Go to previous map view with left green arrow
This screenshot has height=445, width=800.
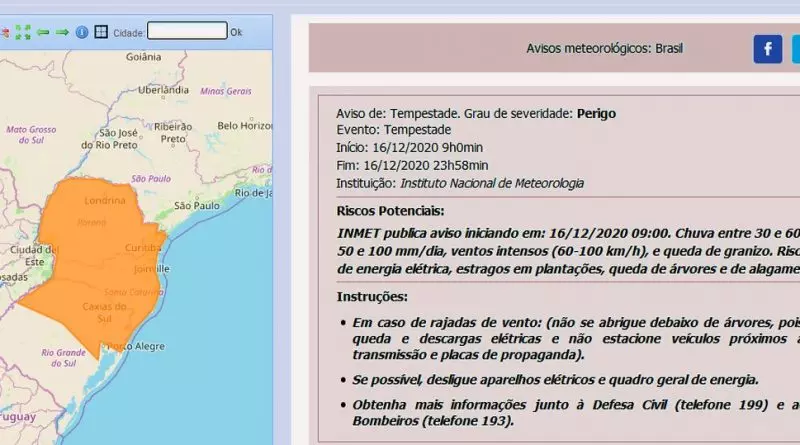point(43,32)
